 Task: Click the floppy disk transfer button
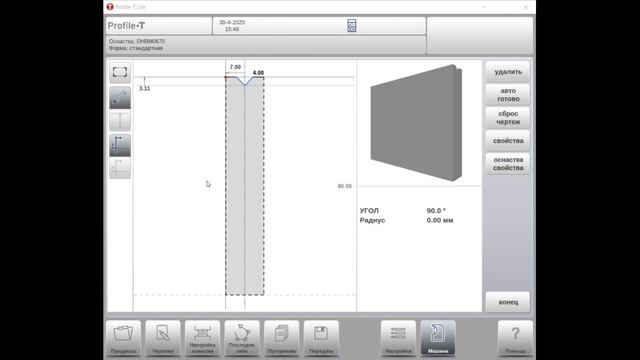(x=321, y=338)
